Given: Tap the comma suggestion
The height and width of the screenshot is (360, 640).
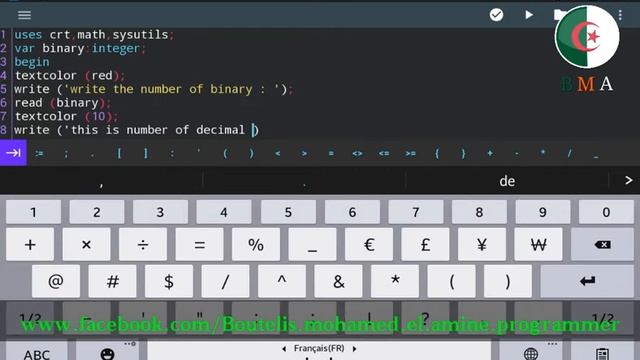Looking at the screenshot, I should tap(101, 181).
